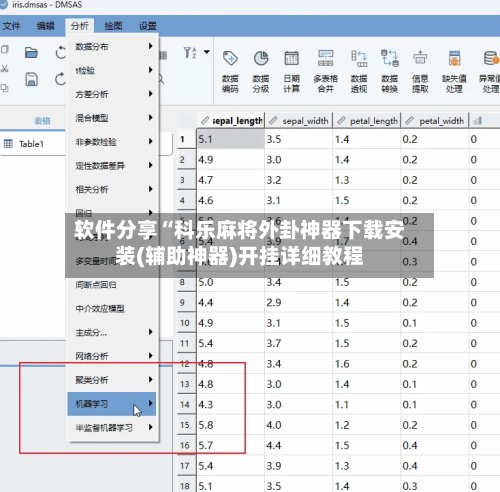Click cell 5.1 in row 1
Image resolution: width=500 pixels, height=492 pixels.
click(231, 139)
